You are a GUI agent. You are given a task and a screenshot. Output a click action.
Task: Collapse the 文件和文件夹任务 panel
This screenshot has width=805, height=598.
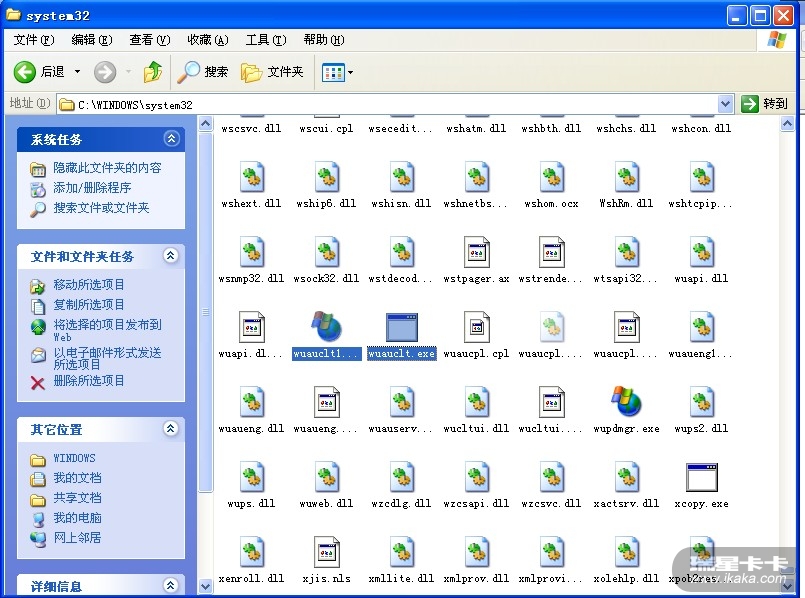click(171, 255)
